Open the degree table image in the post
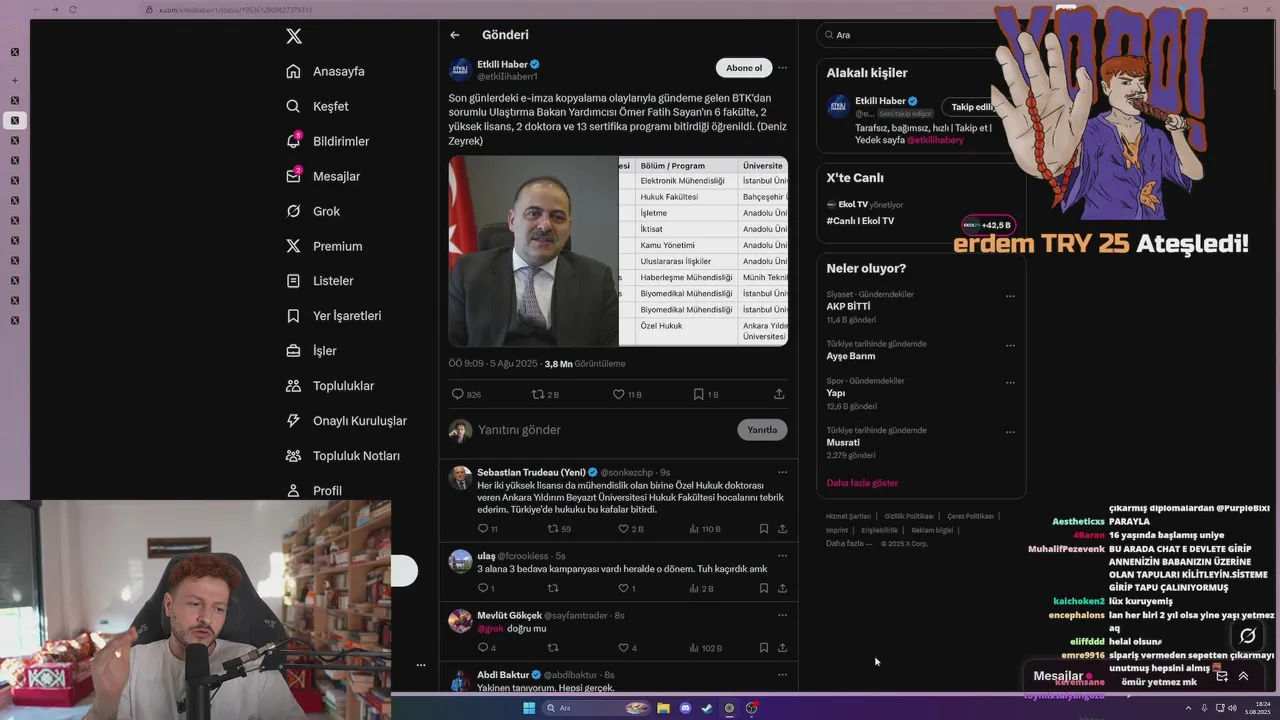This screenshot has height=720, width=1280. tap(703, 251)
